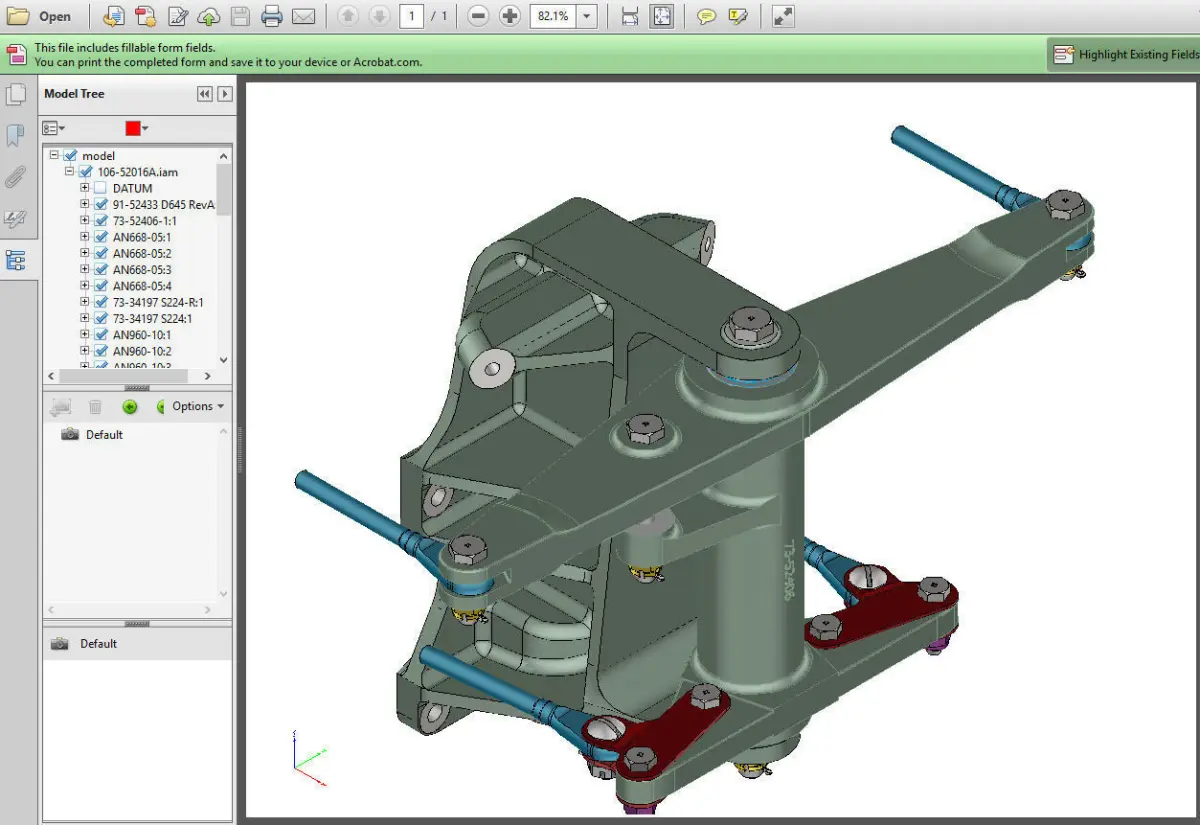Click the create view camera icon
Screen dimensions: 1200x825
[x=61, y=407]
